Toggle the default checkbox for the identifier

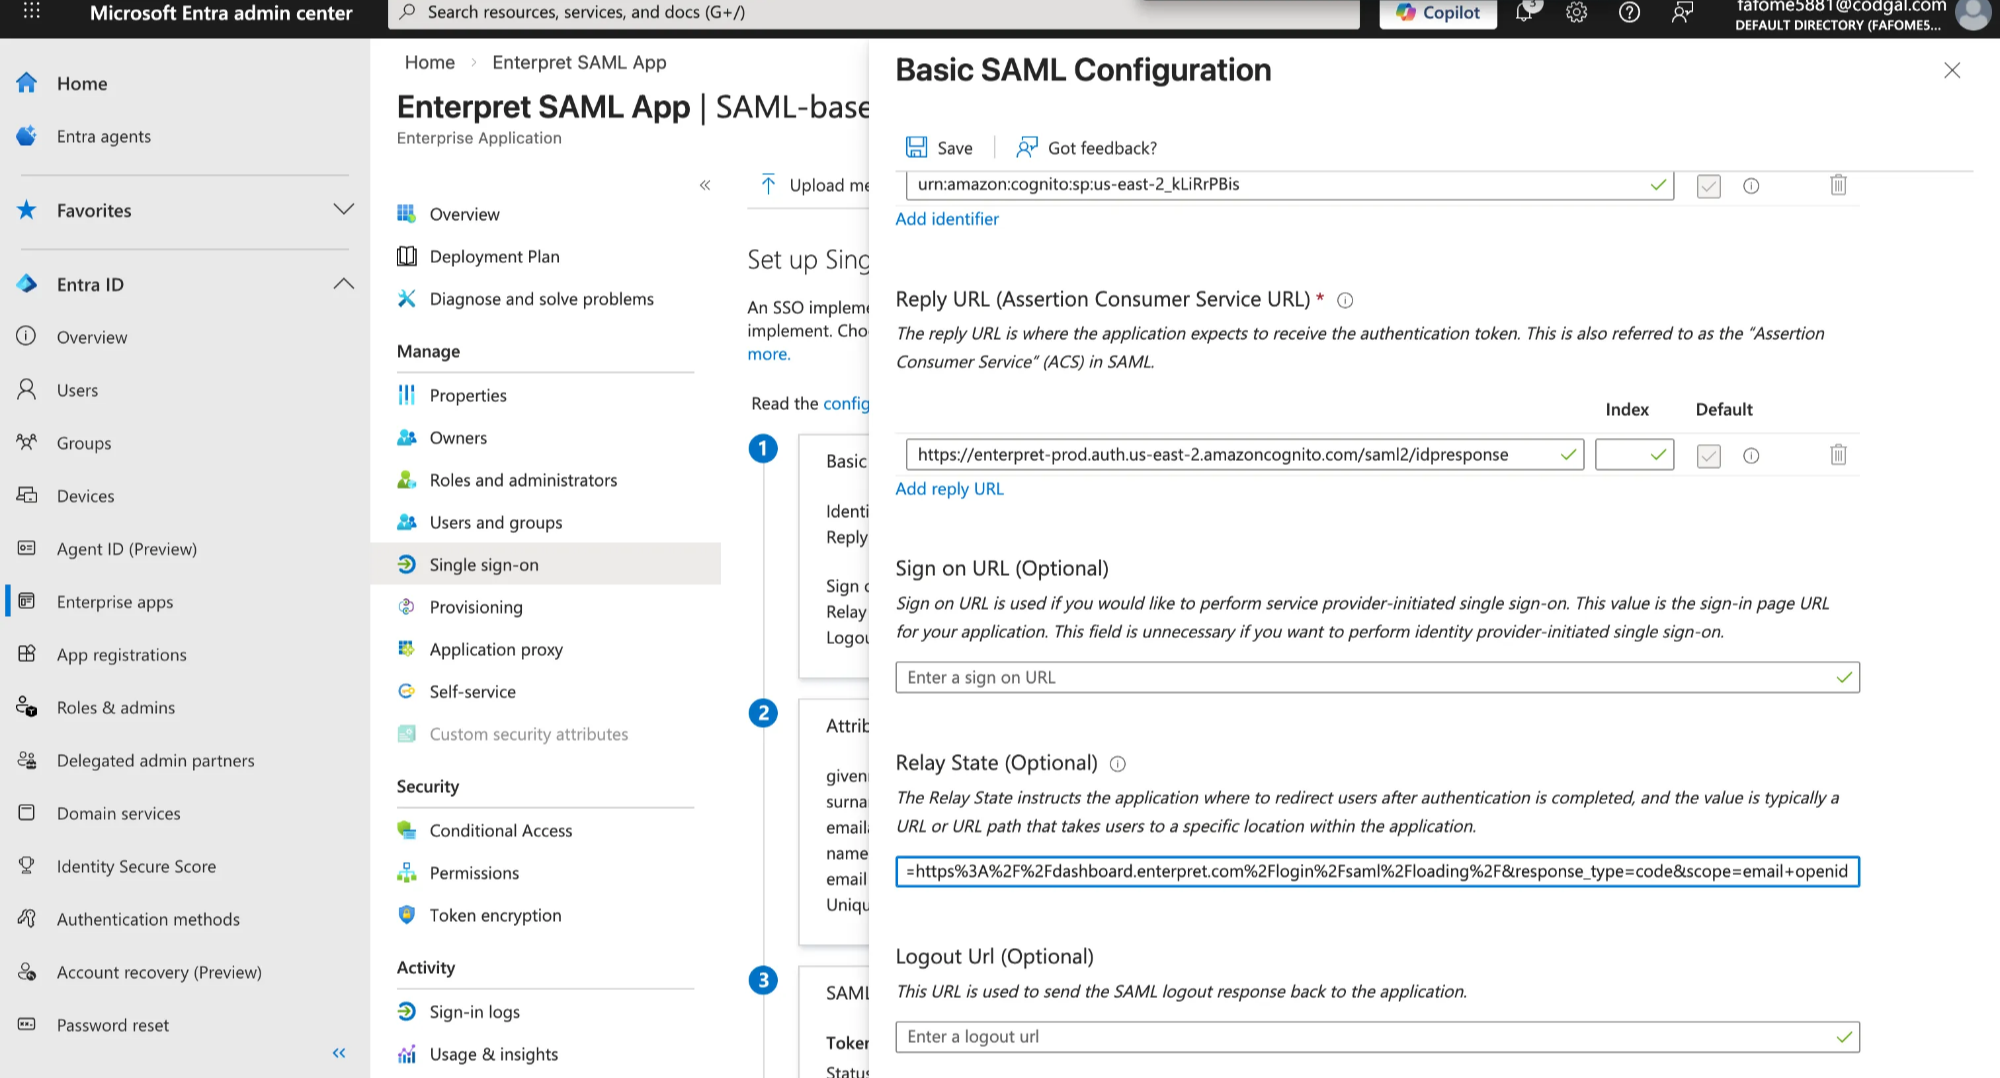point(1709,186)
